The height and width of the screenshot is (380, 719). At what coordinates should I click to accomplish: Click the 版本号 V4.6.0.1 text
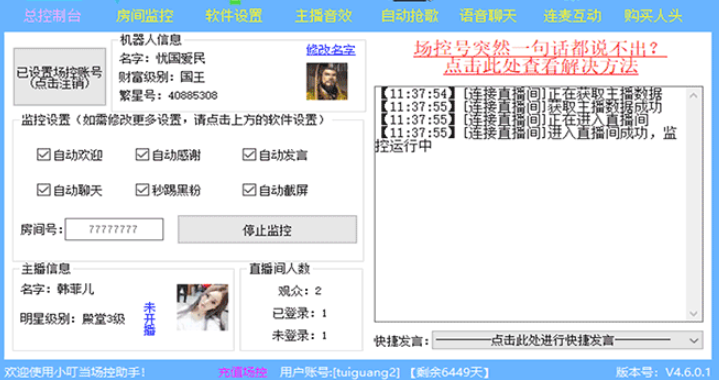(x=663, y=372)
